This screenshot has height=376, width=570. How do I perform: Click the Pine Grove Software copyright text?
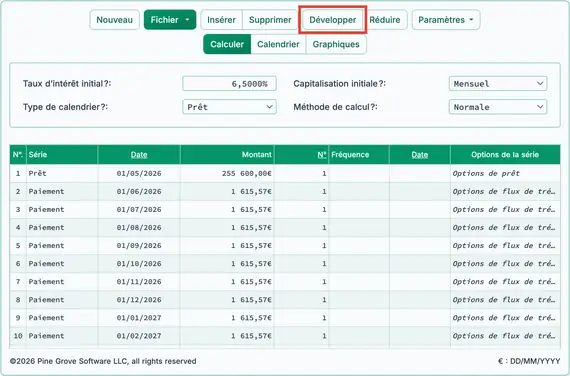[x=103, y=361]
